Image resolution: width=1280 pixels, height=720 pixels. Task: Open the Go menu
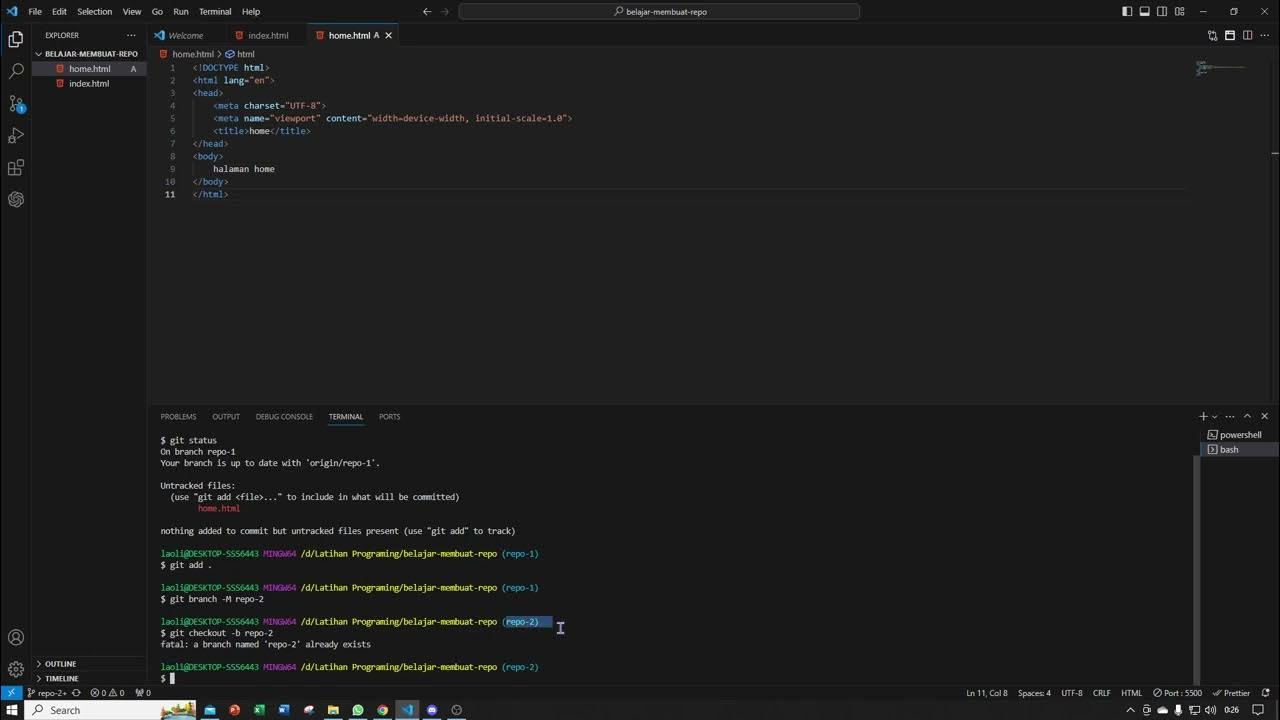tap(157, 12)
